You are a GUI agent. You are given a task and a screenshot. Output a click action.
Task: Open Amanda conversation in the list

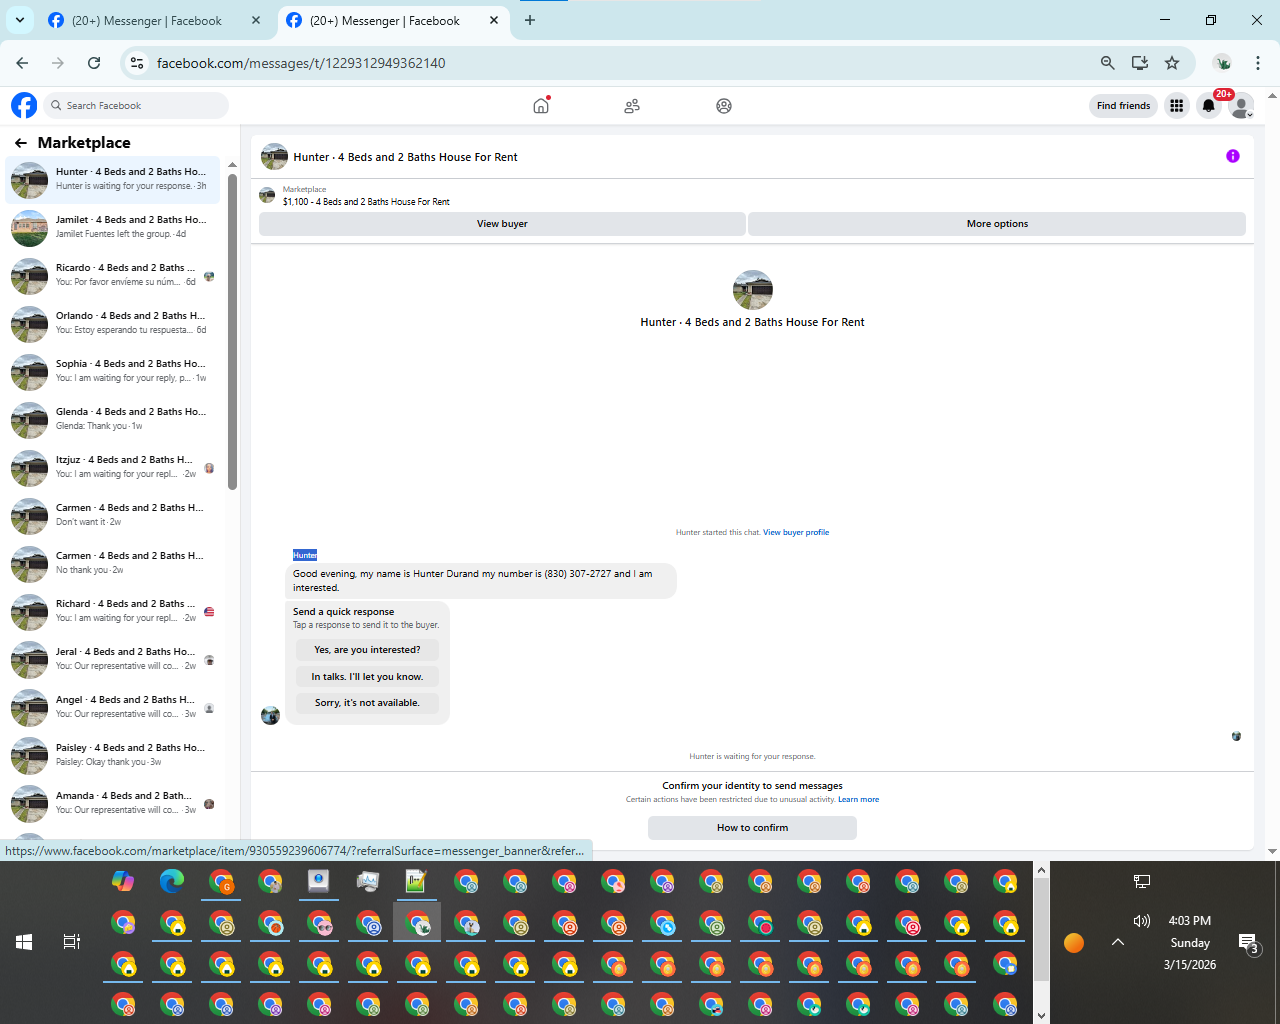[113, 804]
